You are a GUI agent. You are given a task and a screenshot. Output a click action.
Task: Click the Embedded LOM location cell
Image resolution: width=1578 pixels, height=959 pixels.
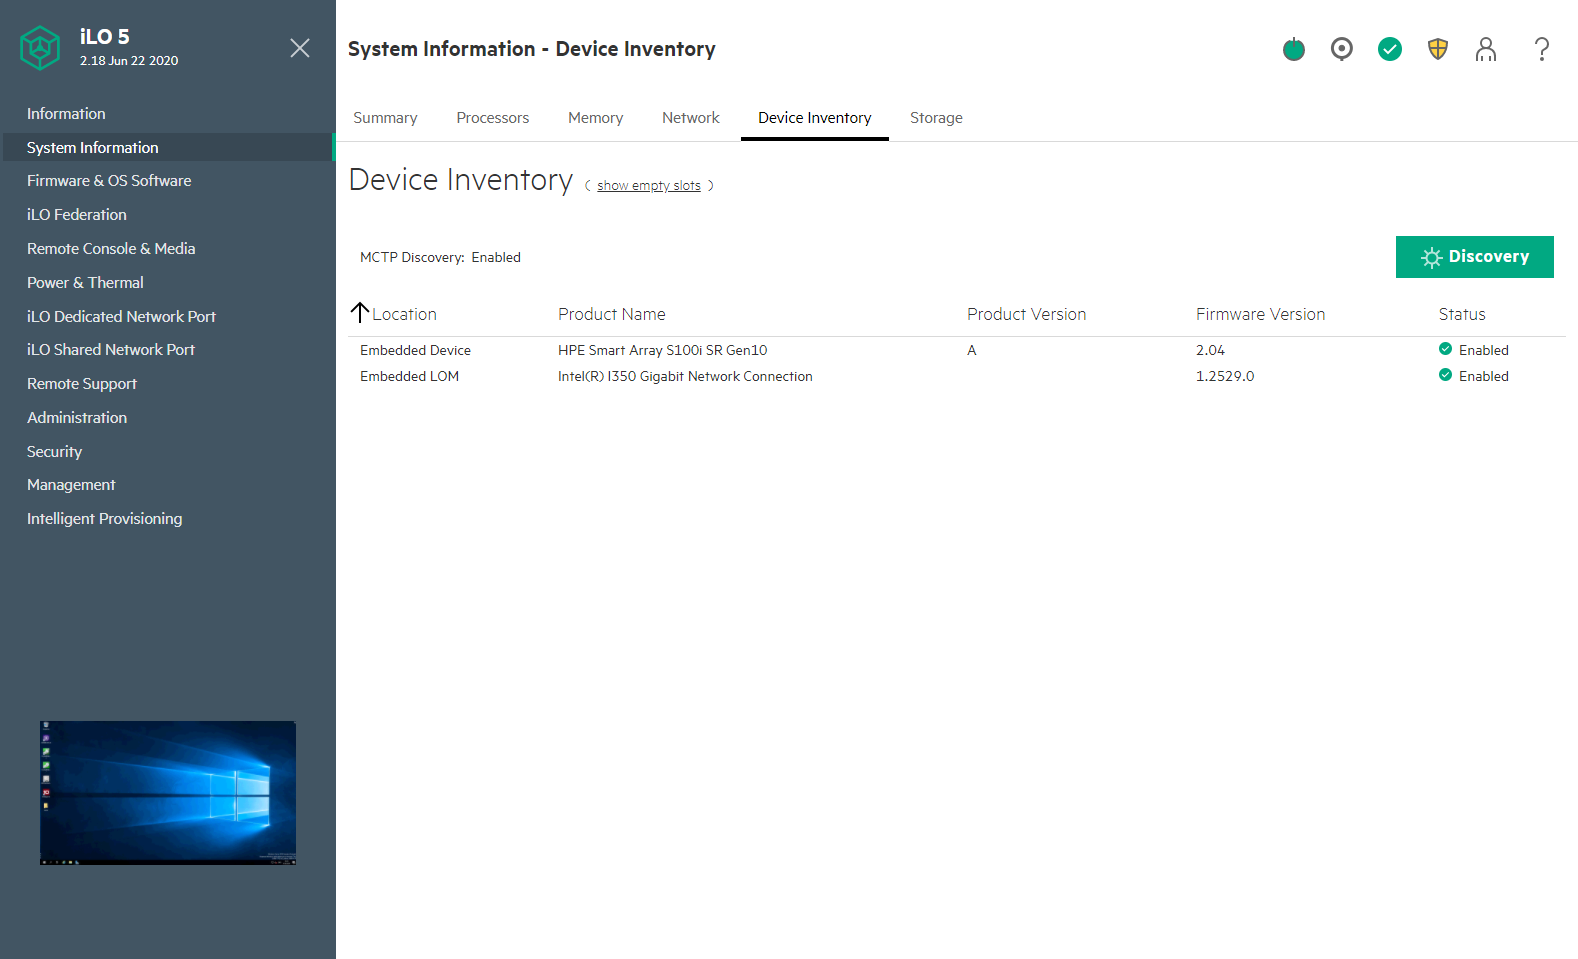point(409,376)
